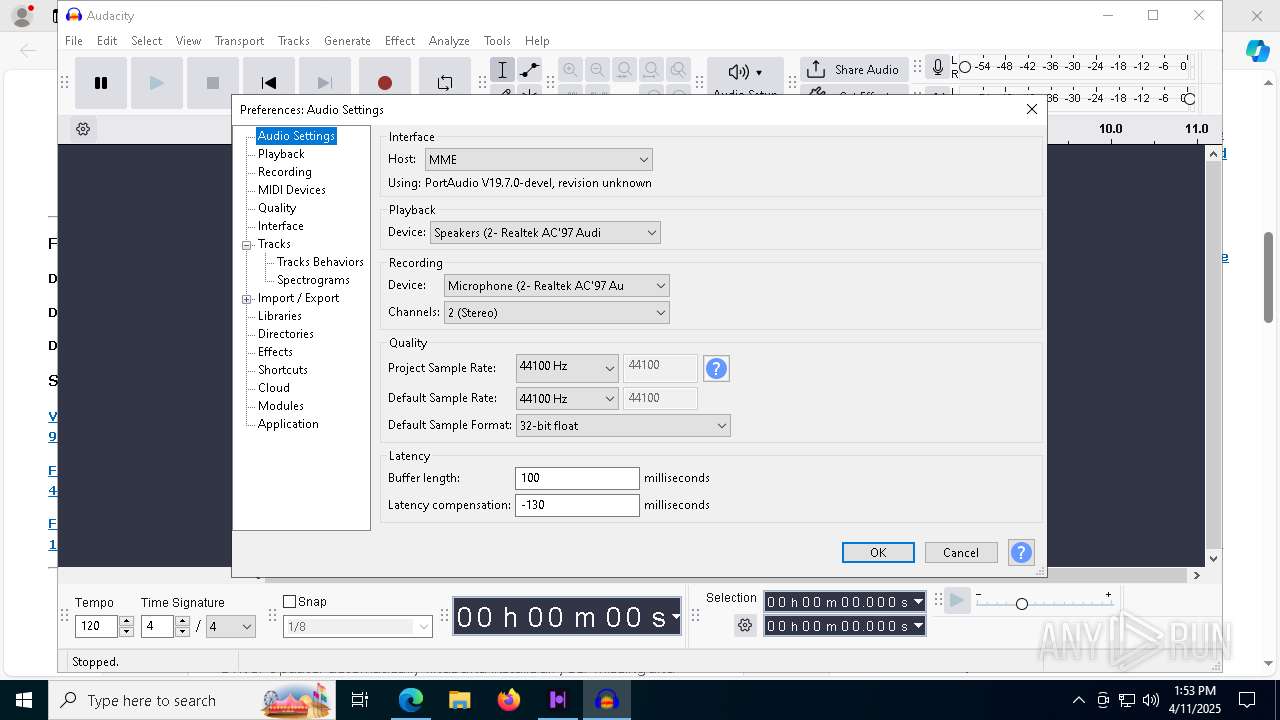Select Recording in preferences tree
1280x720 pixels.
point(285,172)
